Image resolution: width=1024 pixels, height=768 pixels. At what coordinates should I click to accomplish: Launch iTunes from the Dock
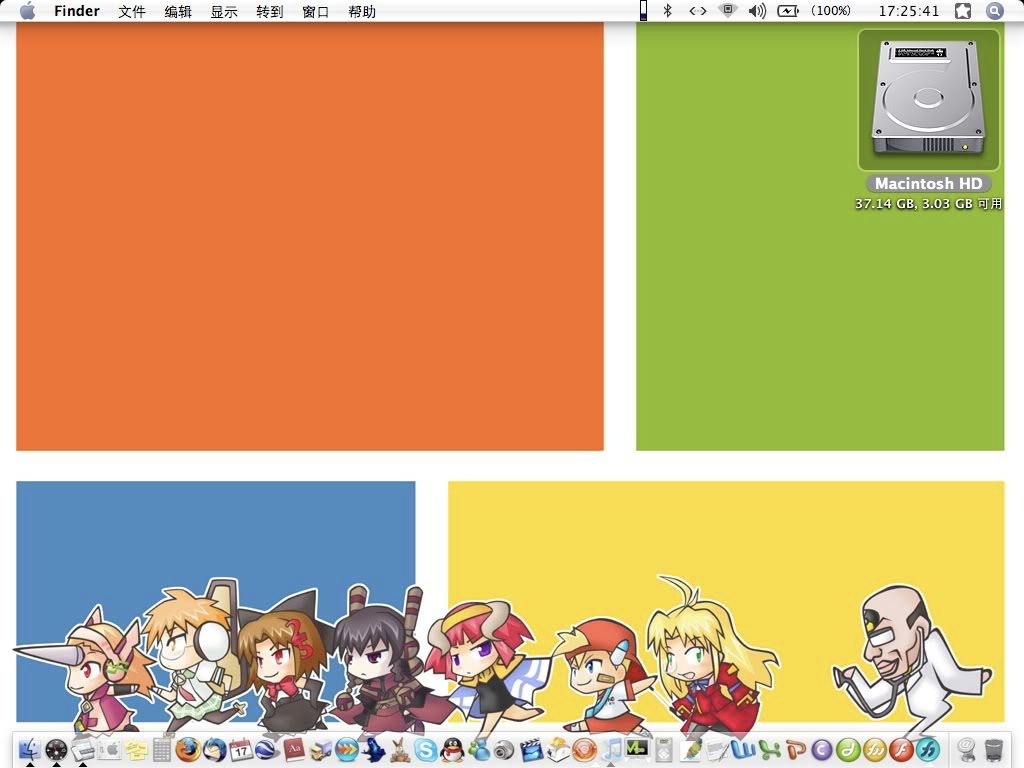pos(611,749)
